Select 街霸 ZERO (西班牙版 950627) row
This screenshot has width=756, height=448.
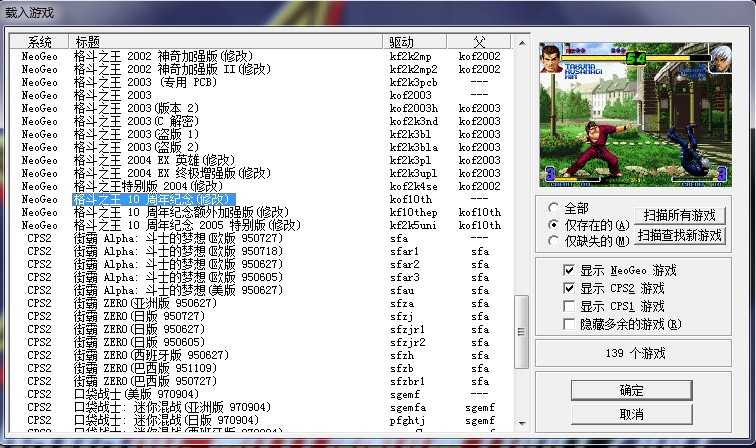[260, 356]
